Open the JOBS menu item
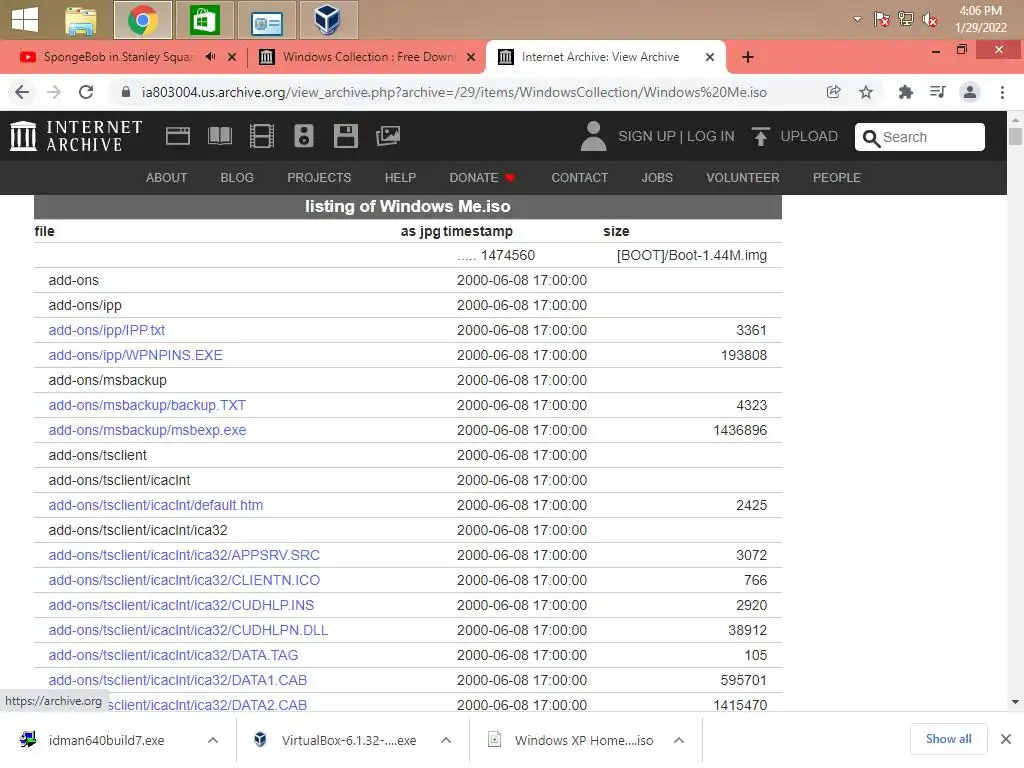 (x=657, y=178)
